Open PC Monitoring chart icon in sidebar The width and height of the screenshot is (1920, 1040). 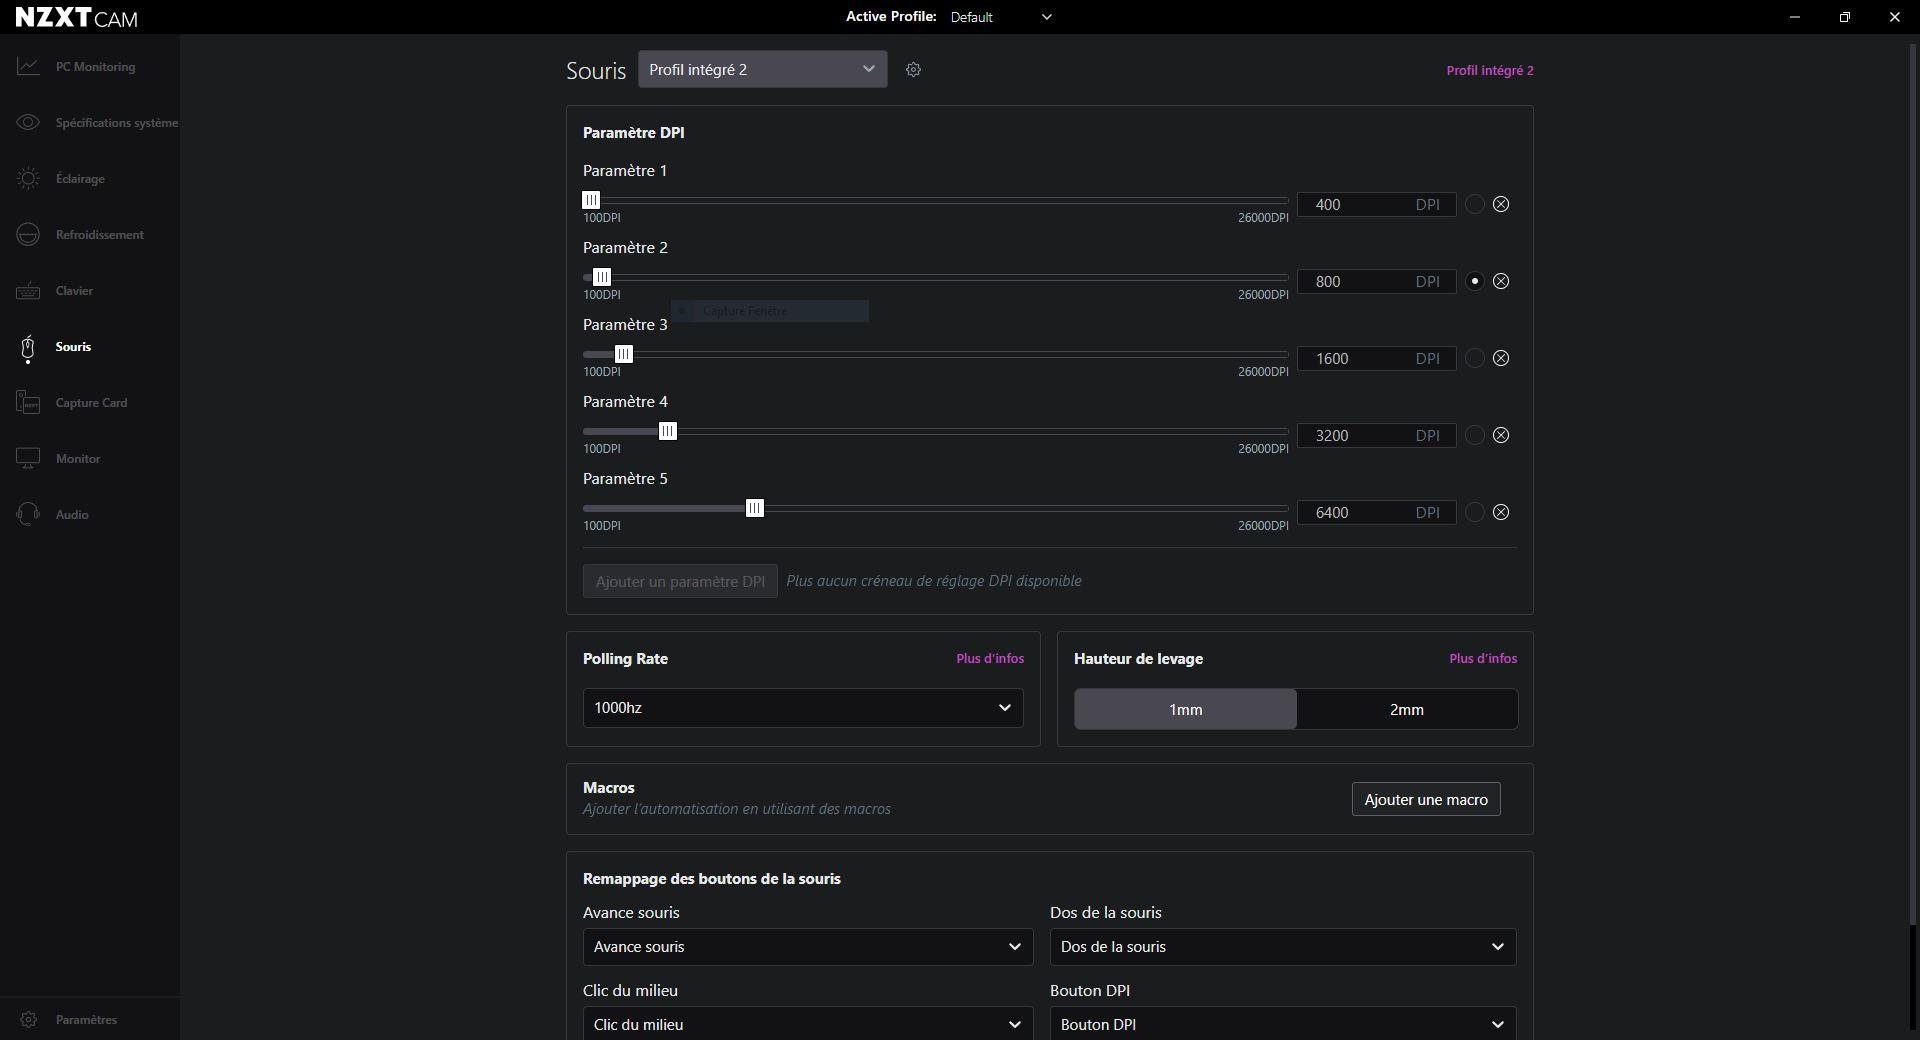(x=28, y=67)
